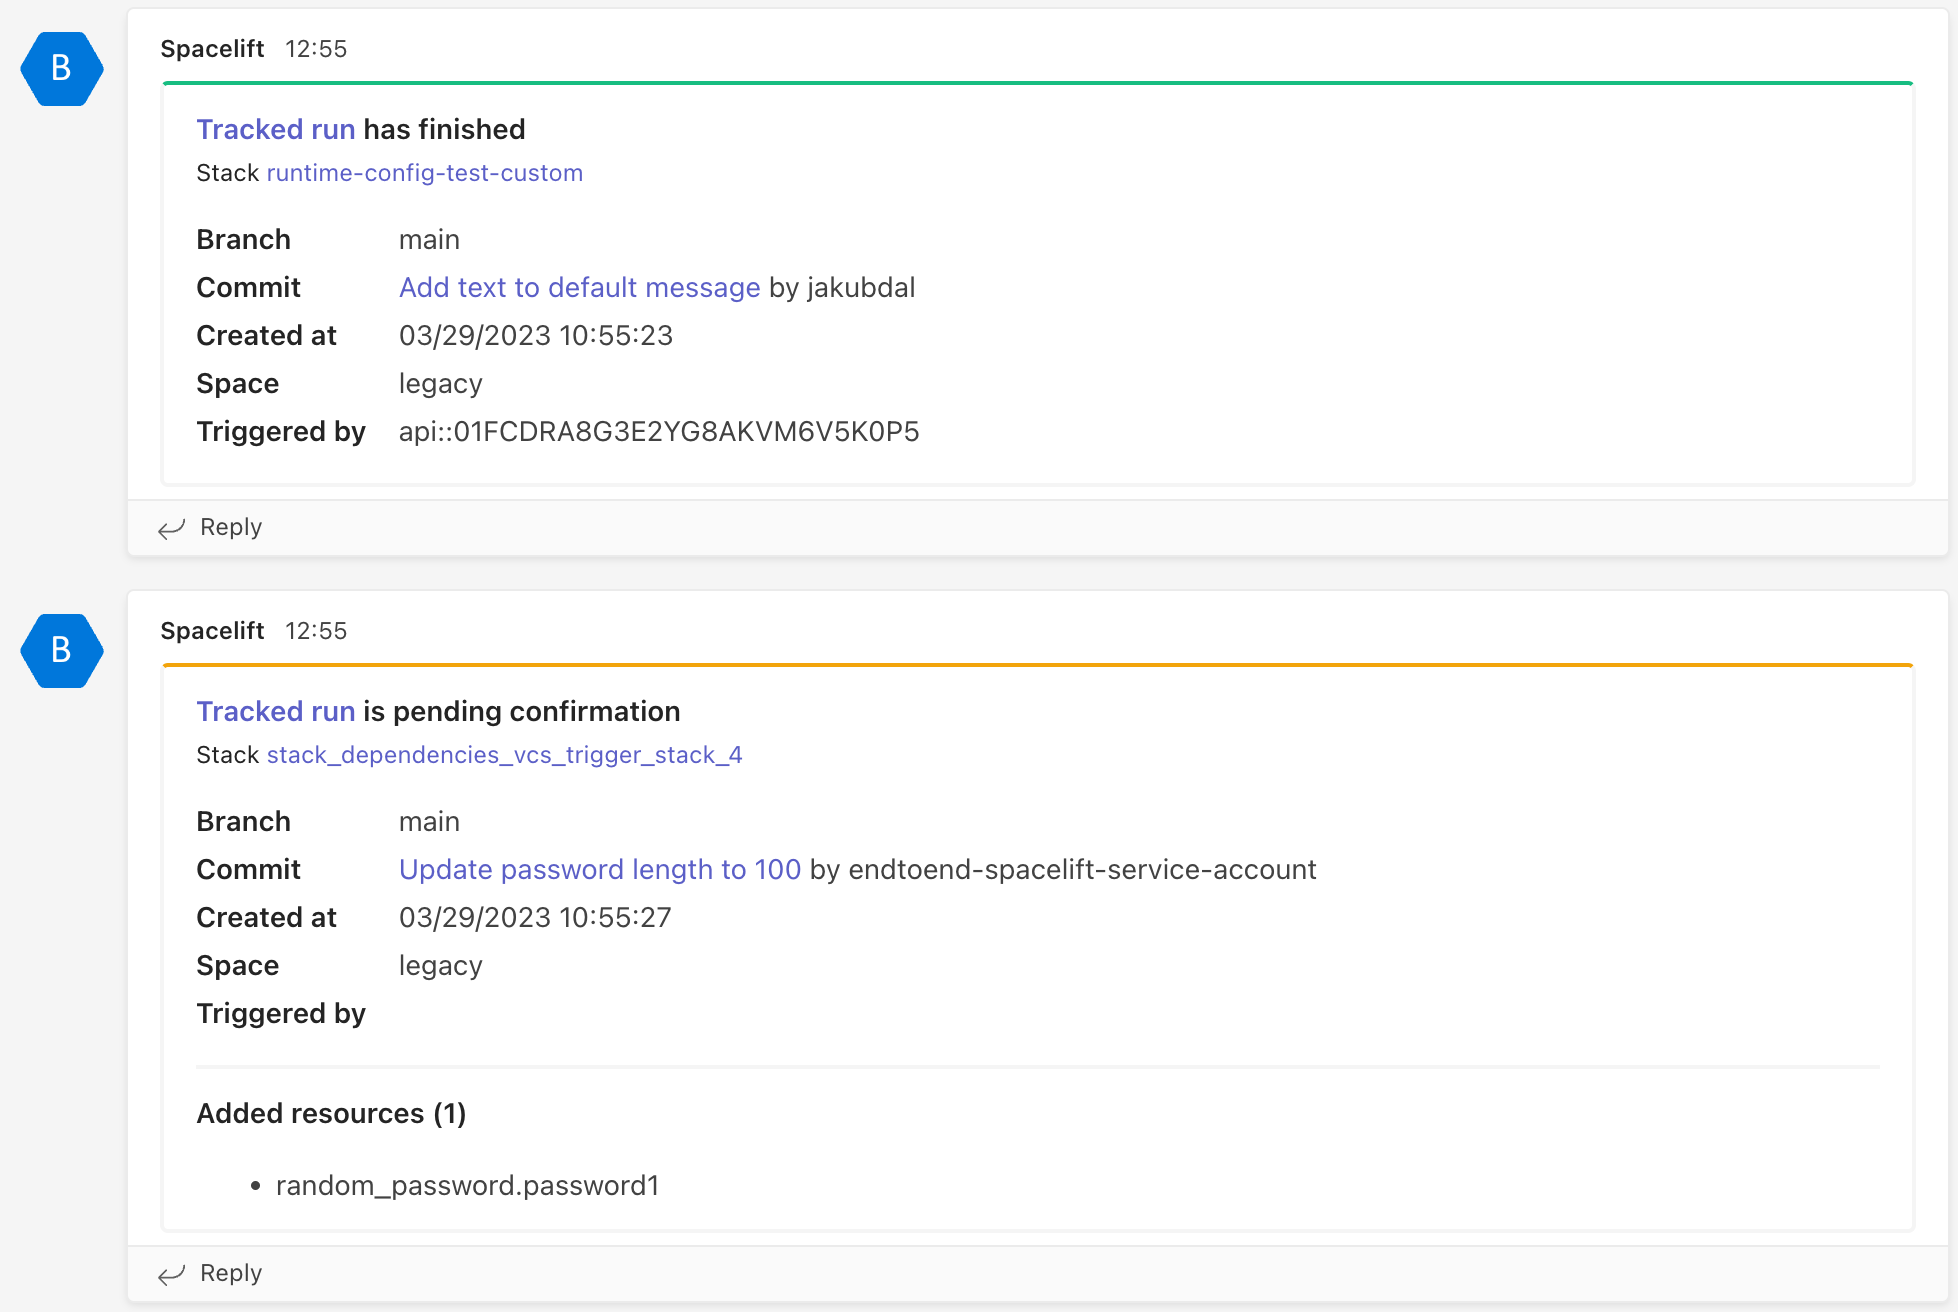Click Spacelift sender name in second message
This screenshot has height=1312, width=1958.
[x=212, y=631]
